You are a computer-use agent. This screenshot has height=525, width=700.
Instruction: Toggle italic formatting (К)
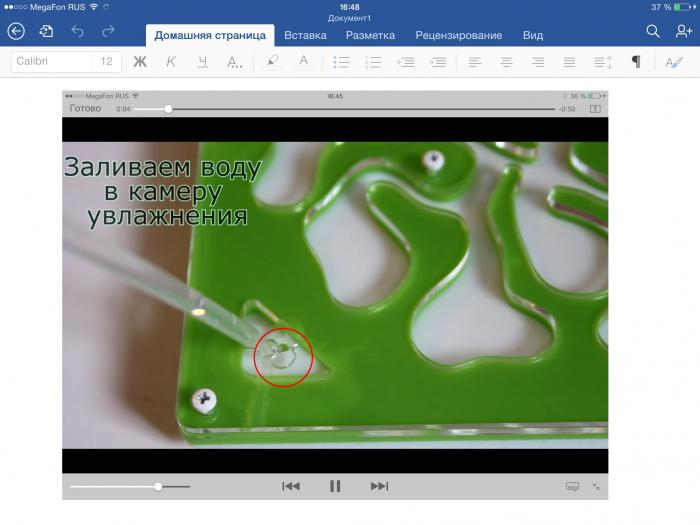point(171,62)
